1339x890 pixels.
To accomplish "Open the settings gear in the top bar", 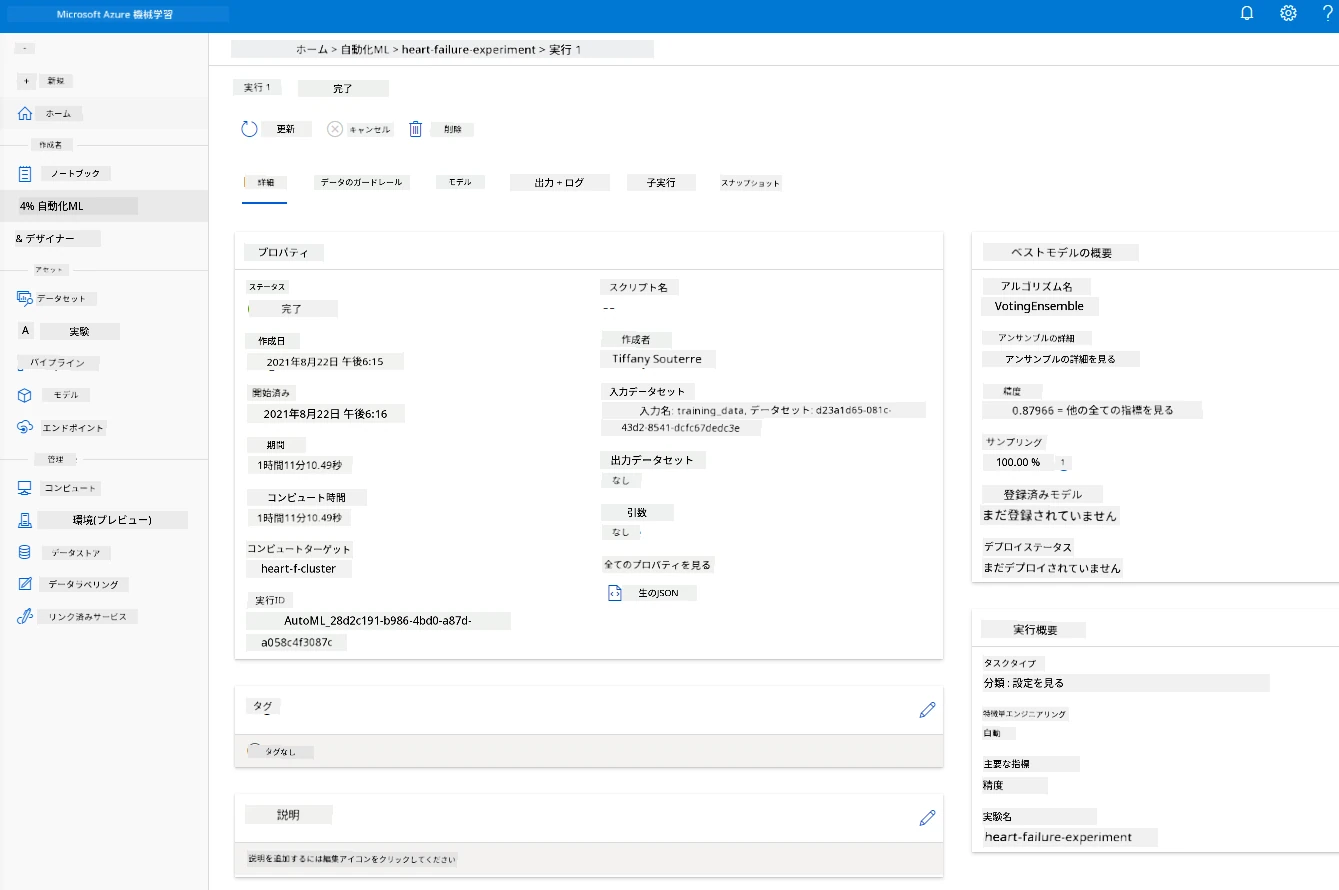I will pyautogui.click(x=1288, y=13).
